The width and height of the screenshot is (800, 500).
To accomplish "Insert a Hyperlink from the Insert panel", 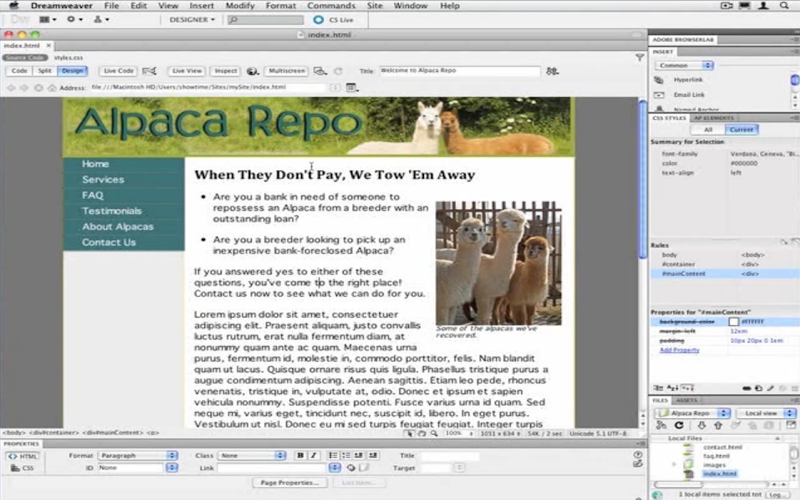I will click(688, 79).
